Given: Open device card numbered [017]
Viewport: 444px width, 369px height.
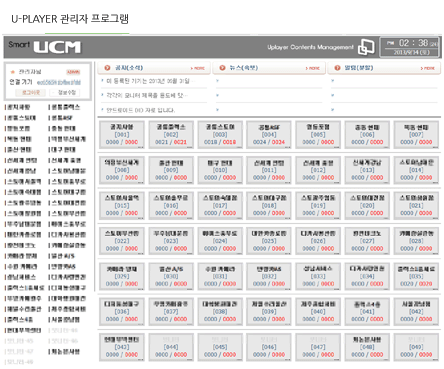Looking at the screenshot, I should tap(220, 206).
